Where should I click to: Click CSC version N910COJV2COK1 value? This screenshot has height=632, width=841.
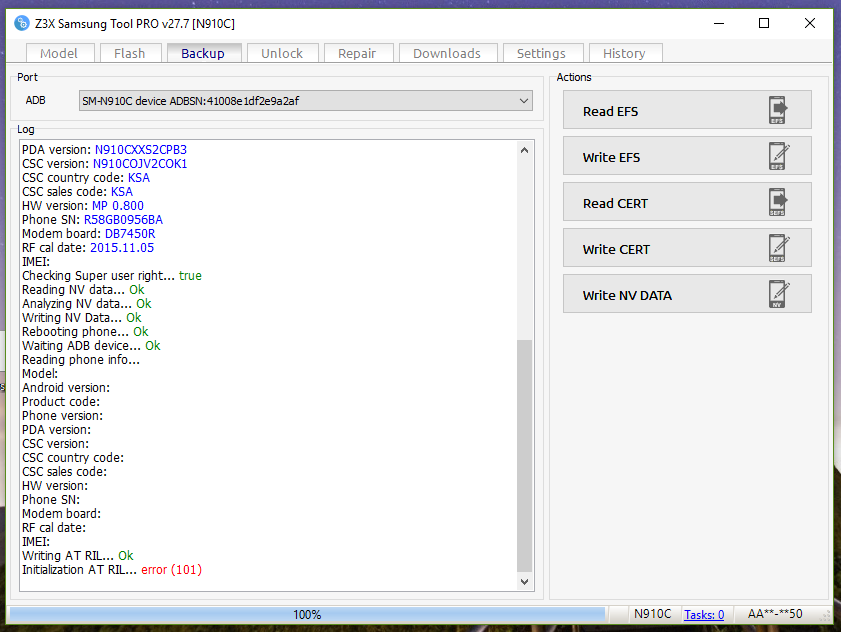(140, 164)
